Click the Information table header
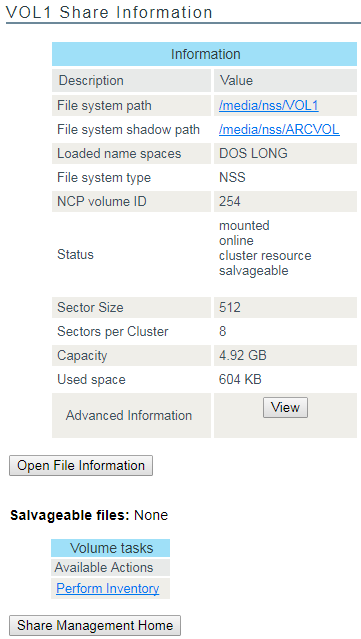Viewport: 361px width, 639px height. click(x=205, y=54)
